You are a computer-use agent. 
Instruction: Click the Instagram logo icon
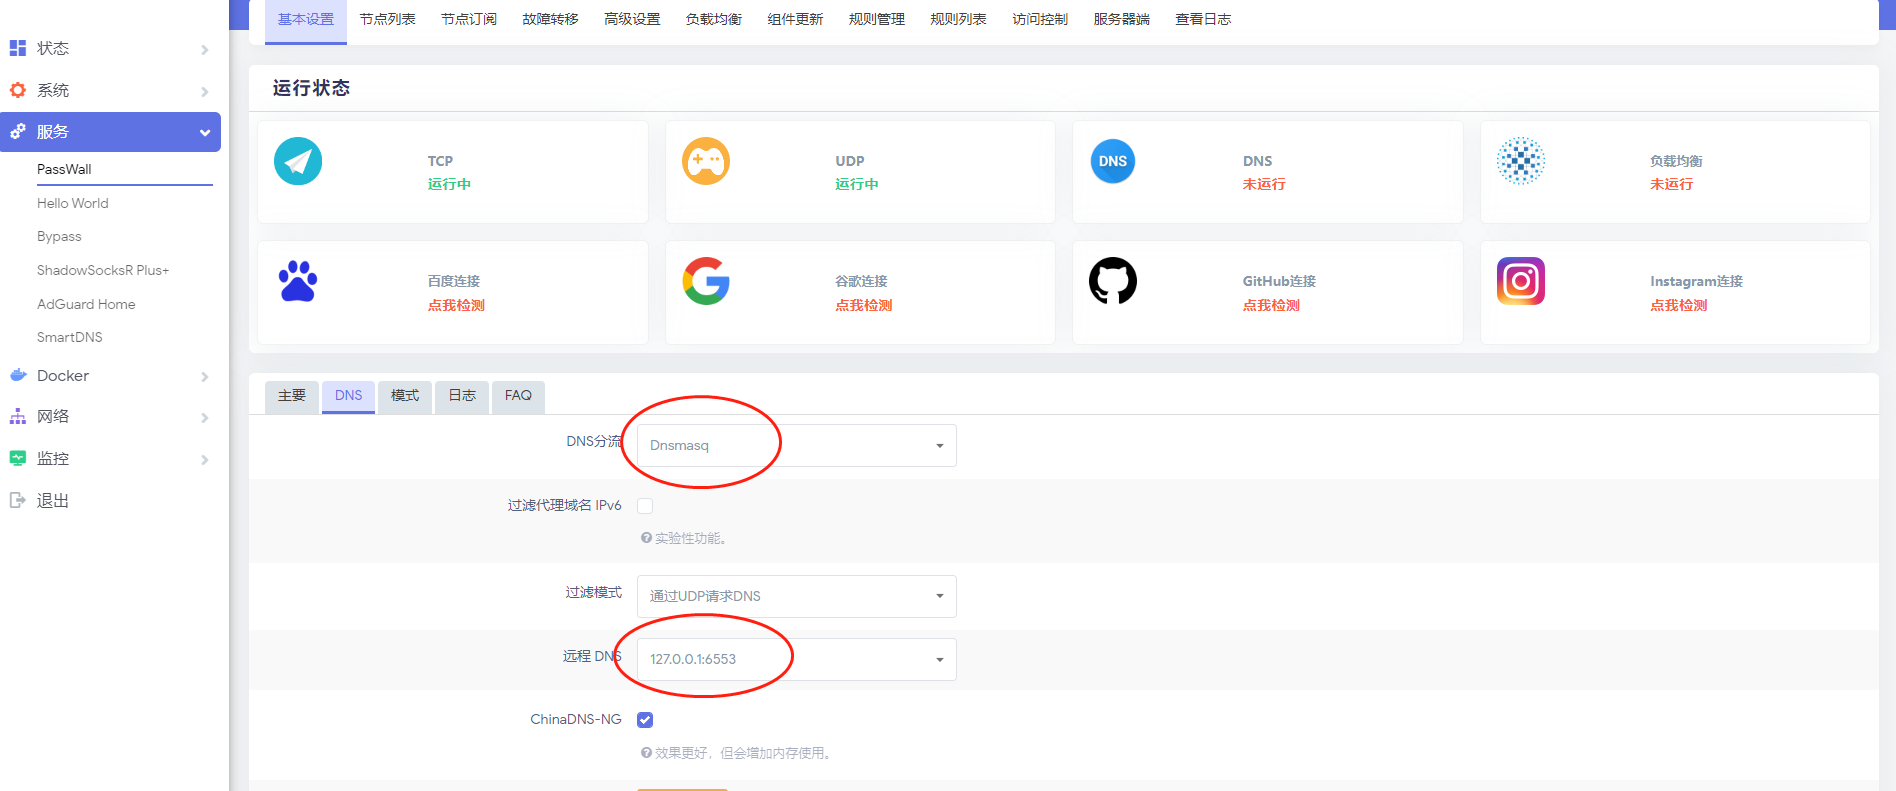point(1520,281)
